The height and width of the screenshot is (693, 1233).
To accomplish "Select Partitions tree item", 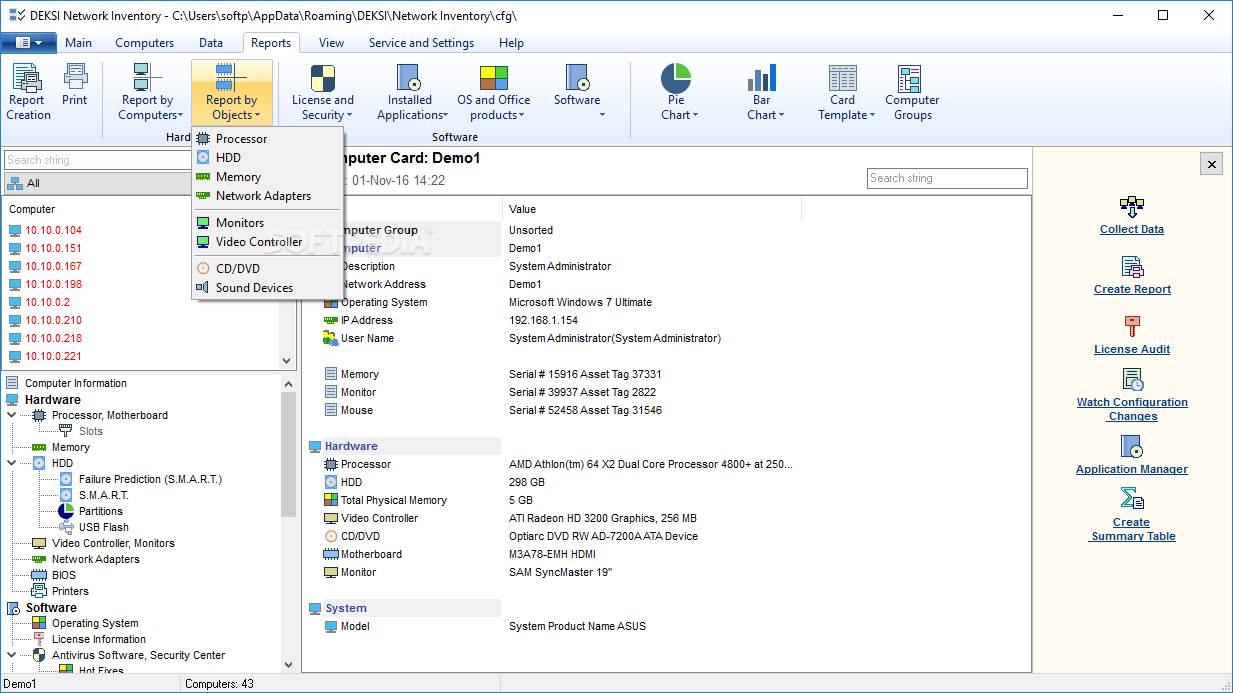I will click(x=101, y=511).
